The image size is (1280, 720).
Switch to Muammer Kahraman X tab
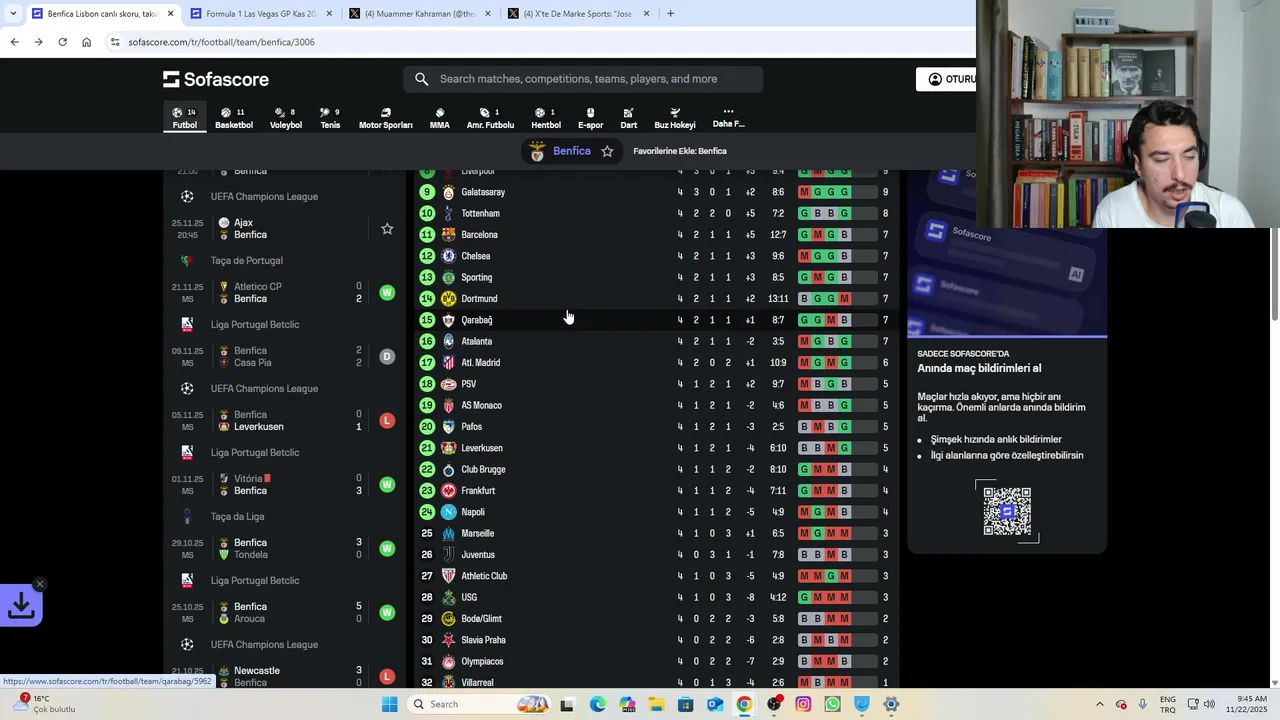pyautogui.click(x=420, y=14)
